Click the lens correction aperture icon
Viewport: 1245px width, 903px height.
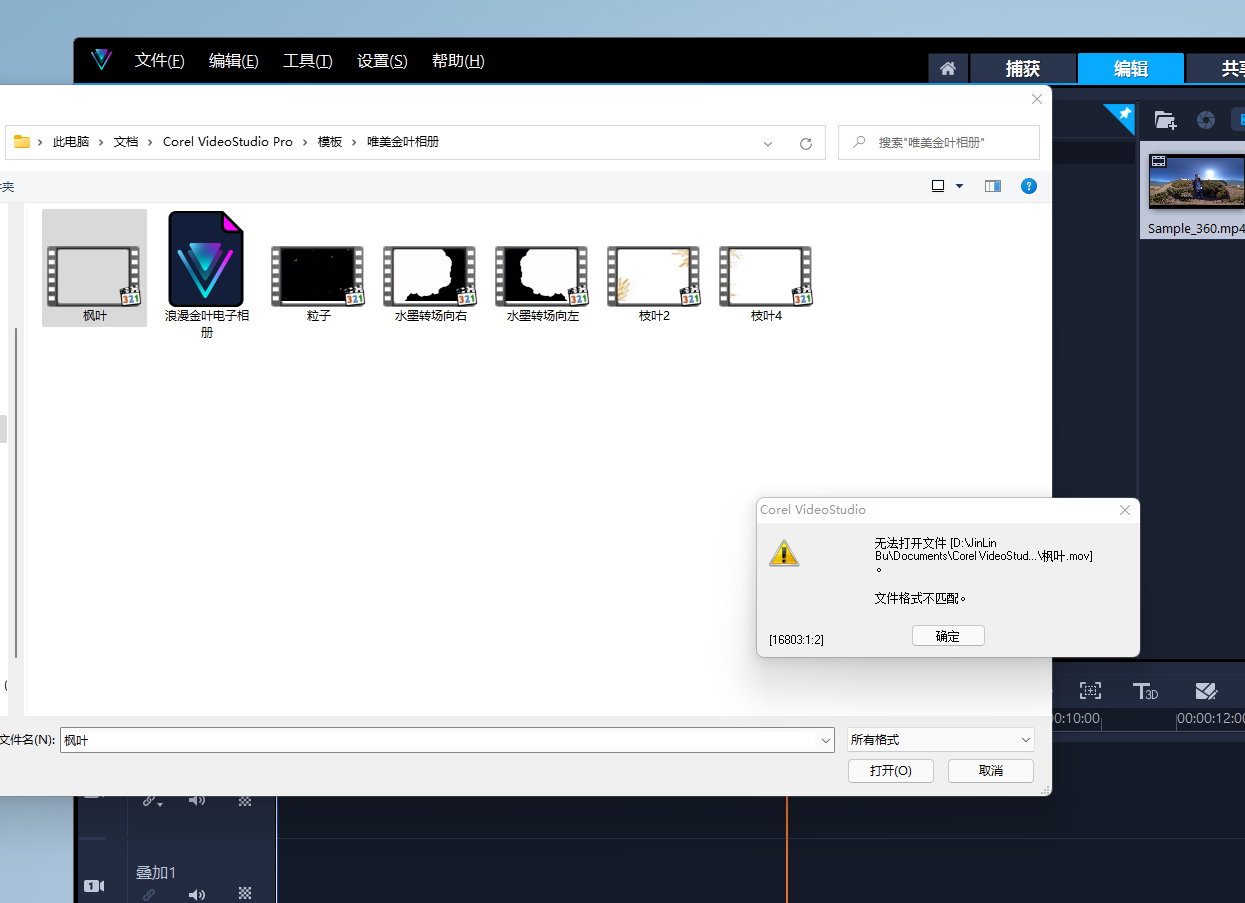click(x=1206, y=119)
